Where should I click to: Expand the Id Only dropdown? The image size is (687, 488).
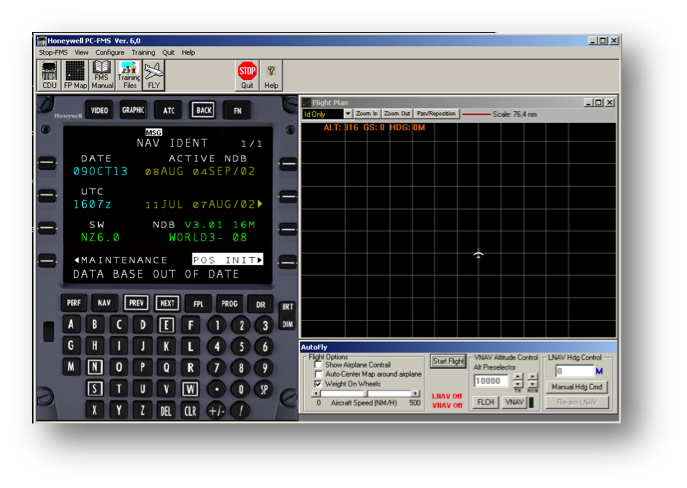[x=348, y=114]
